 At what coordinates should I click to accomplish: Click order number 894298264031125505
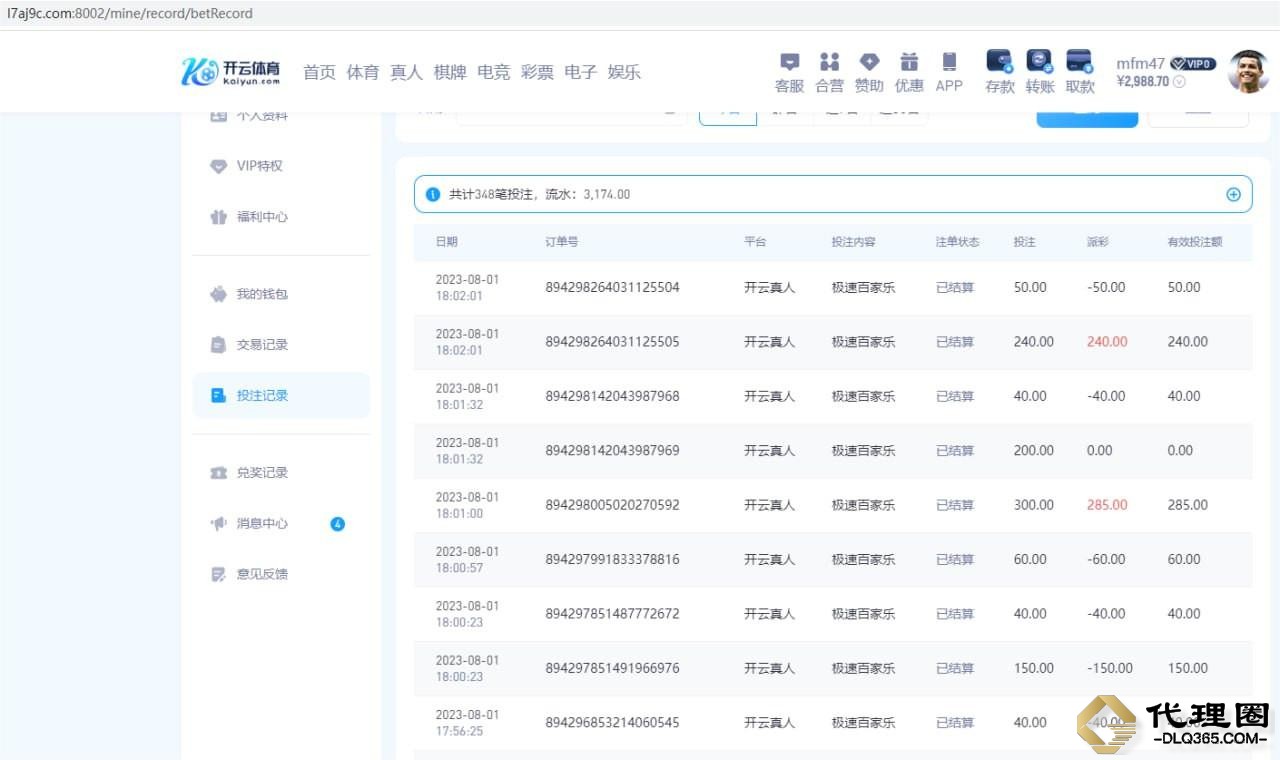click(612, 342)
